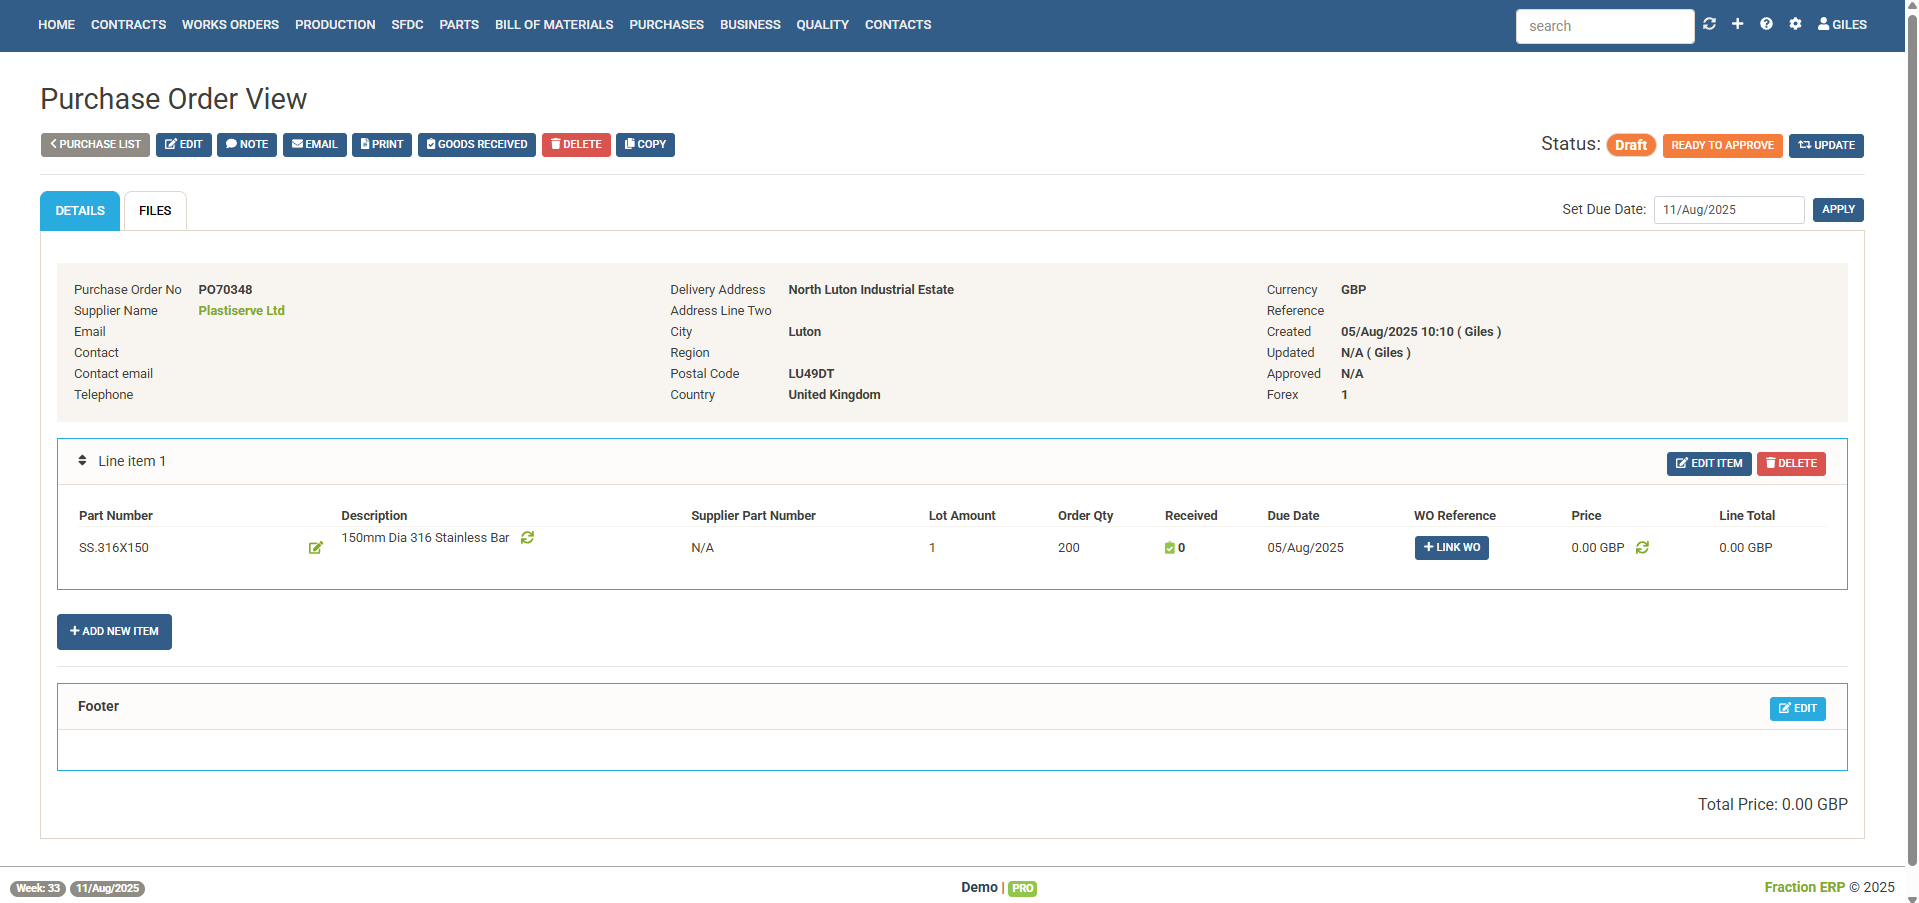Image resolution: width=1919 pixels, height=903 pixels.
Task: Collapse Line item 1 using sort arrows
Action: click(x=82, y=461)
